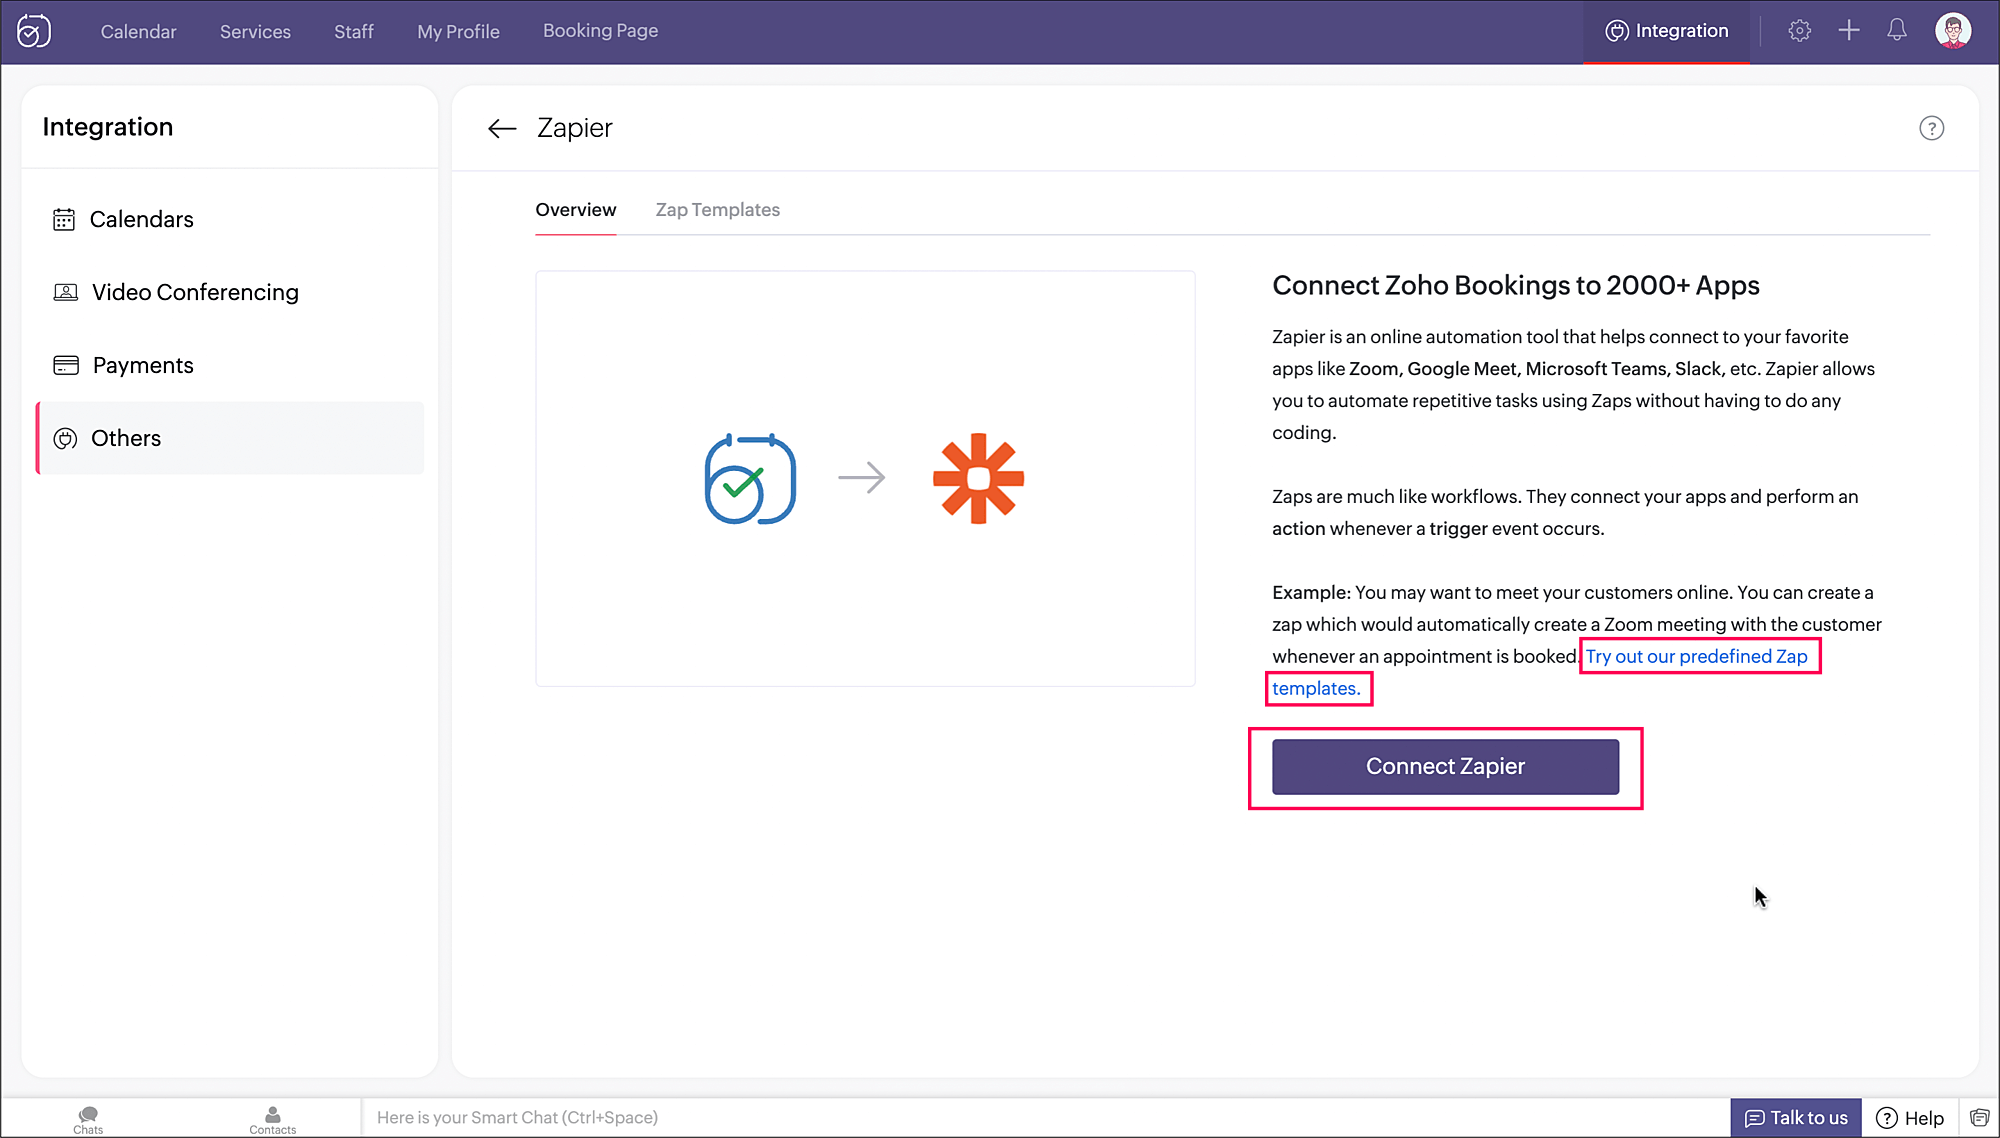
Task: Click the plus add icon
Action: [1848, 31]
